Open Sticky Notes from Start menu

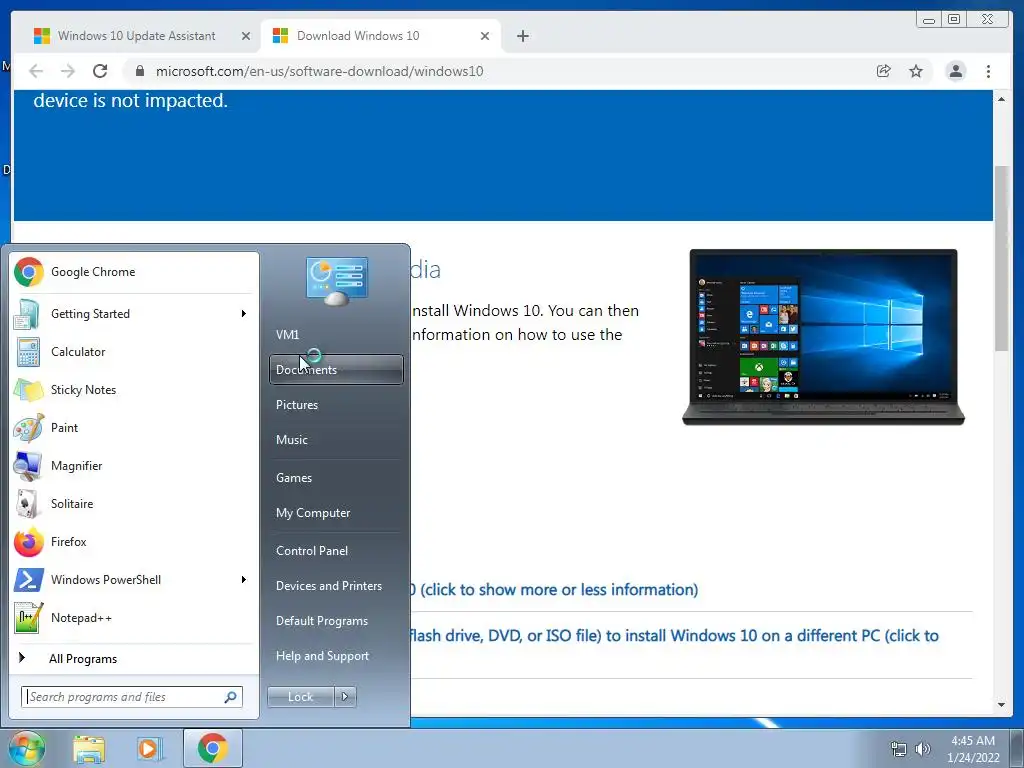click(x=135, y=390)
